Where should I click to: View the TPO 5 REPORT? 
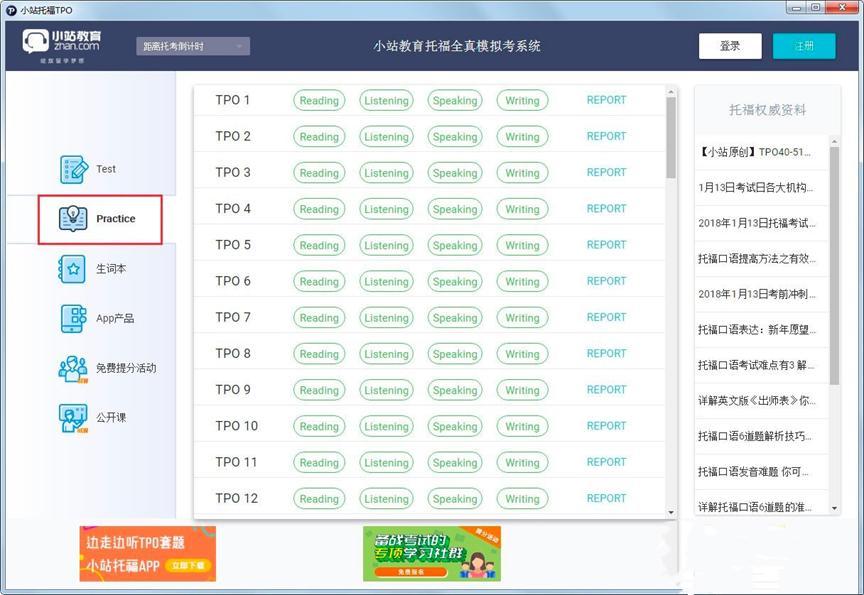pyautogui.click(x=606, y=245)
